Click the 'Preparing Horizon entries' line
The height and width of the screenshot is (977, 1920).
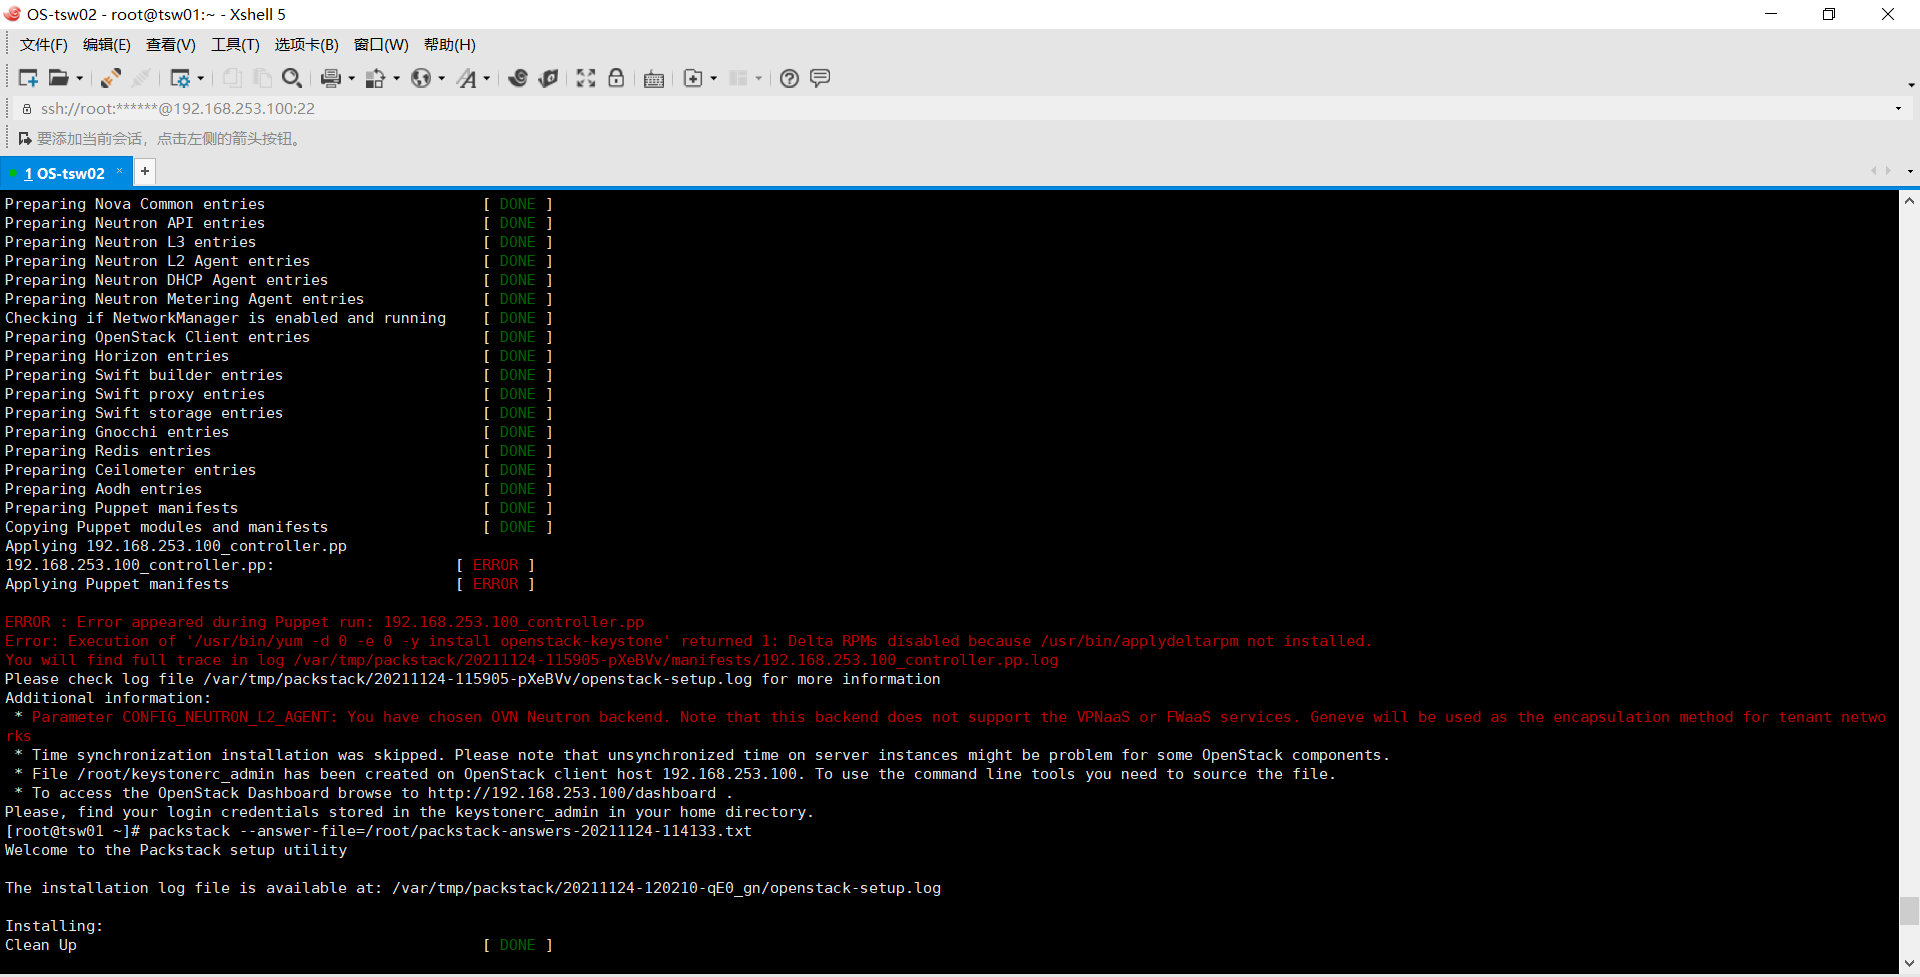[117, 356]
